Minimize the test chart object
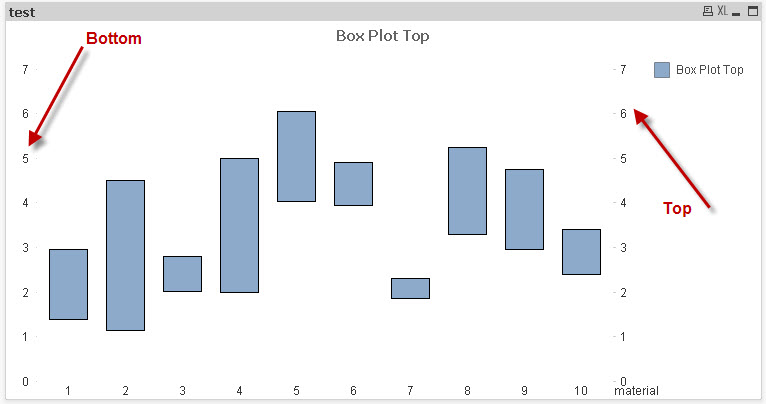The height and width of the screenshot is (404, 766). click(737, 12)
